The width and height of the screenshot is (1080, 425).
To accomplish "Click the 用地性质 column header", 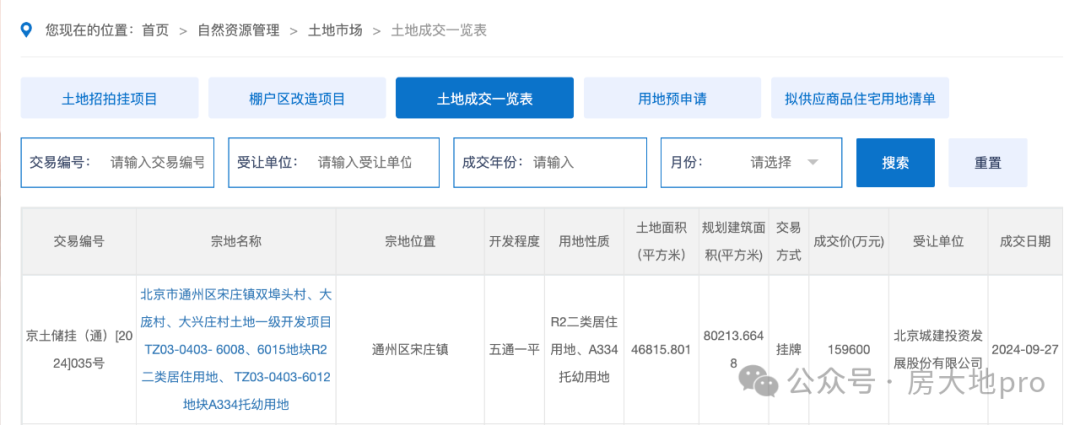I will coord(584,242).
